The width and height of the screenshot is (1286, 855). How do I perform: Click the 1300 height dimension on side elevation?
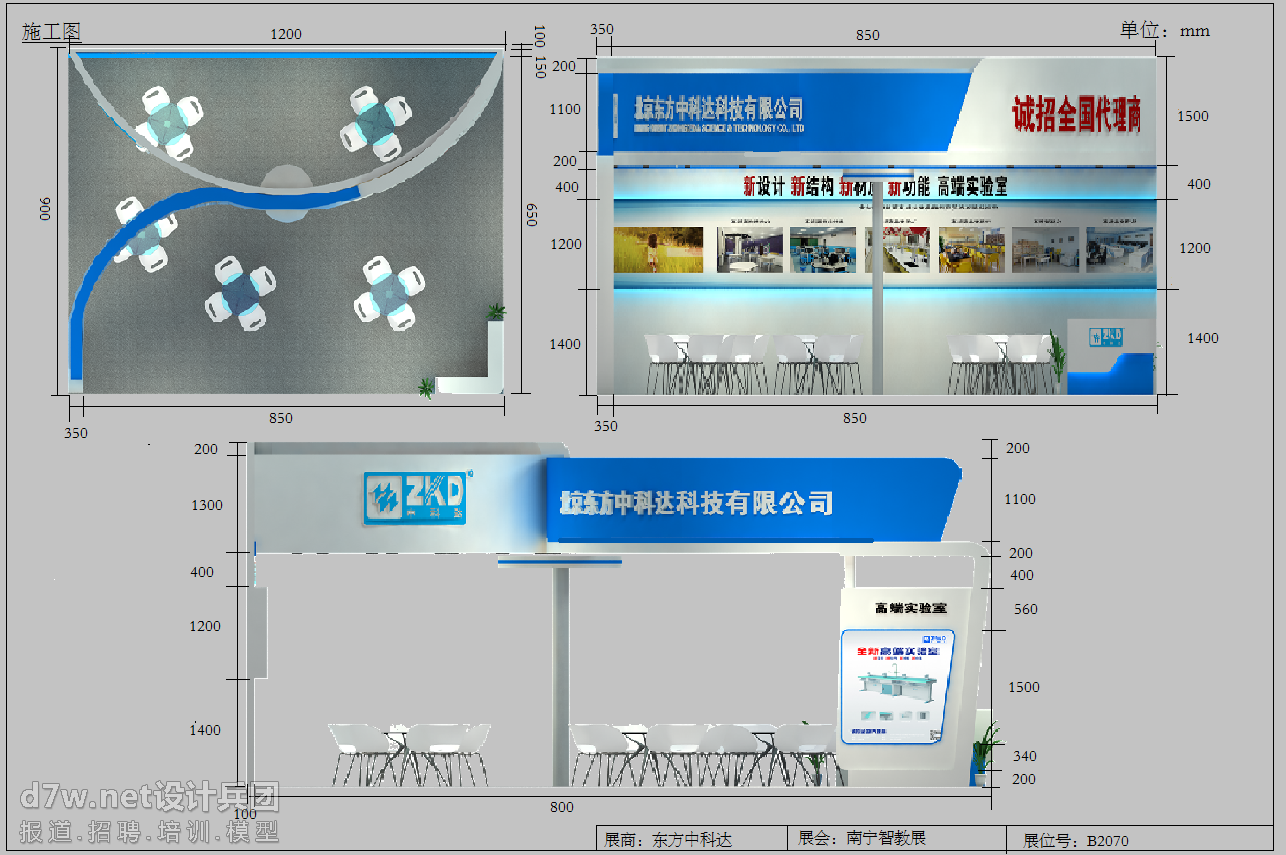pyautogui.click(x=207, y=506)
